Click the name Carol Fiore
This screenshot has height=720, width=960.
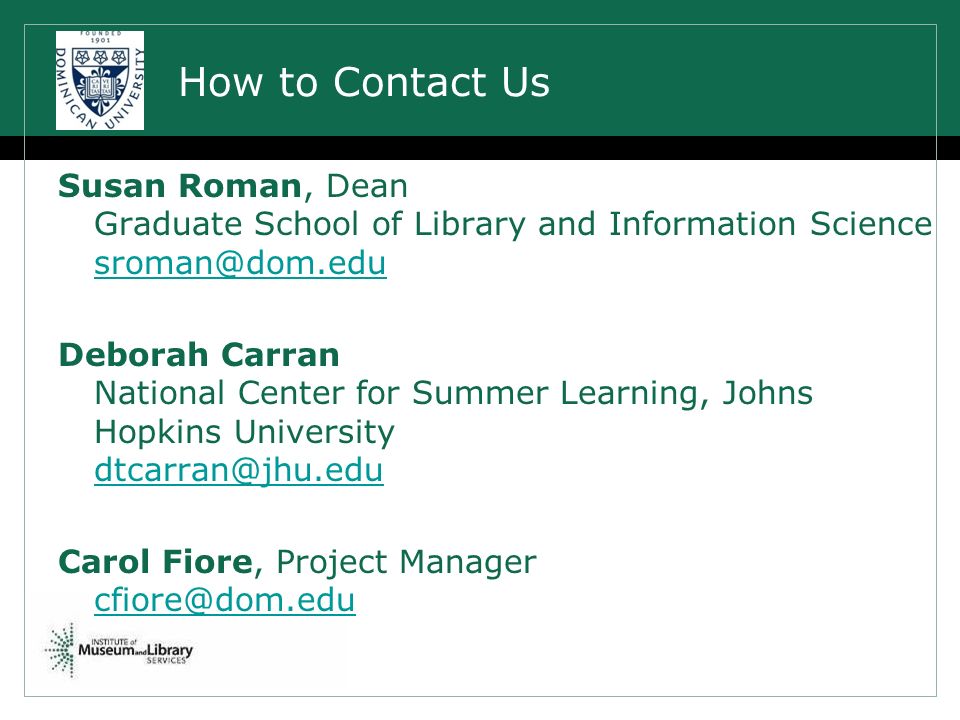156,561
